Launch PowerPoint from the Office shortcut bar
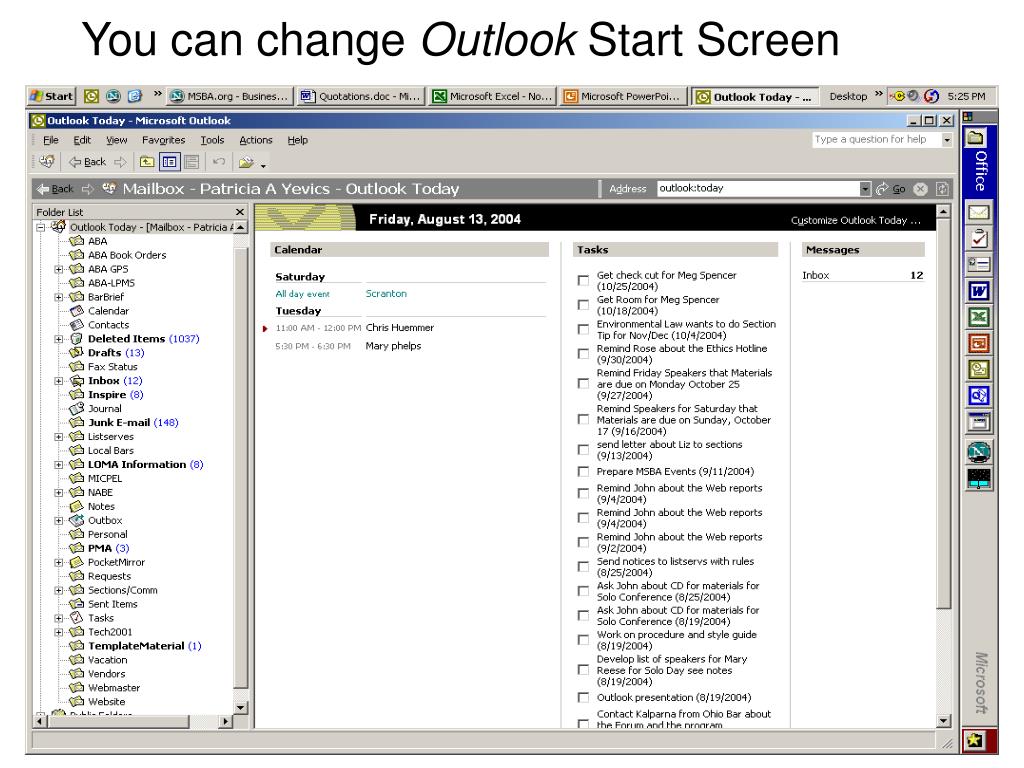Image resolution: width=1024 pixels, height=768 pixels. pyautogui.click(x=978, y=344)
